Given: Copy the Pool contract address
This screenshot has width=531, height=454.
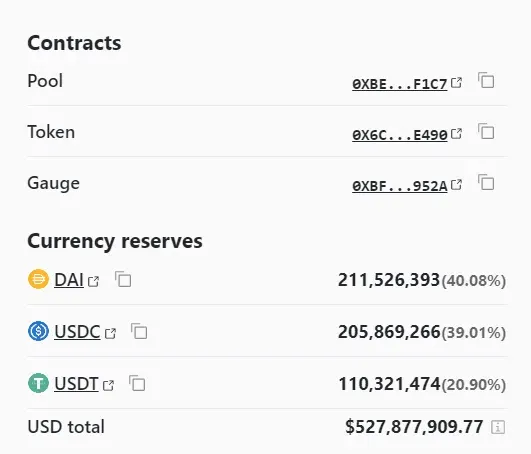Looking at the screenshot, I should [486, 80].
